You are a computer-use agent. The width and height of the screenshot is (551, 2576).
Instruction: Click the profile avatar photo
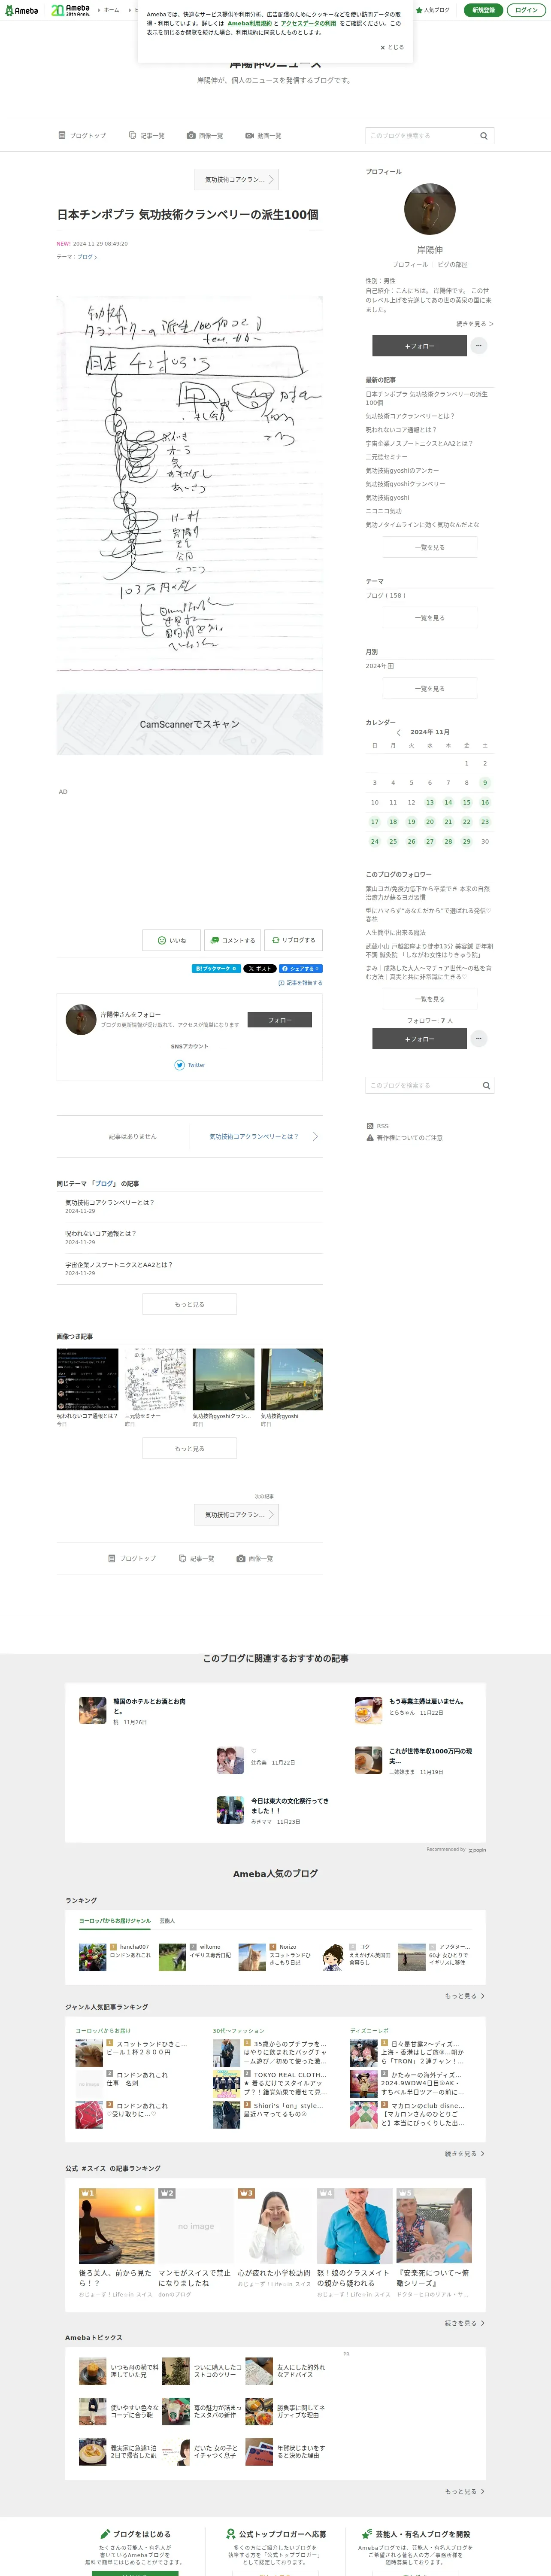click(x=429, y=209)
